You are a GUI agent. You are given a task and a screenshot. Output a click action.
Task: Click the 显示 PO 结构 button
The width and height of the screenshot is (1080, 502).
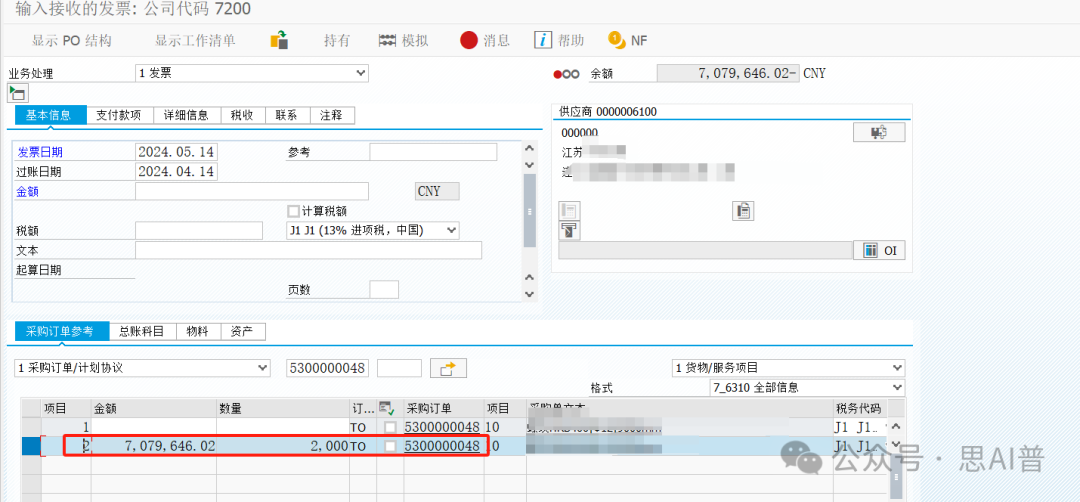coord(71,41)
